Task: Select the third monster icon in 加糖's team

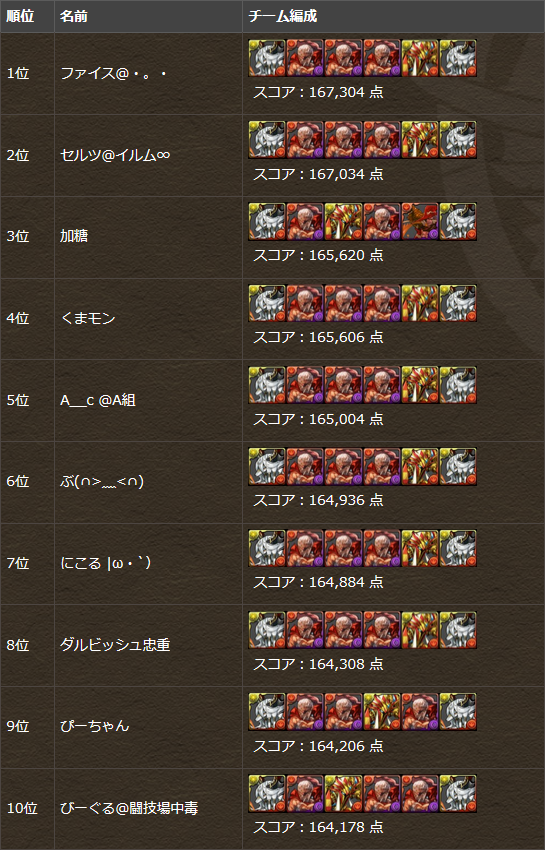Action: (x=343, y=221)
